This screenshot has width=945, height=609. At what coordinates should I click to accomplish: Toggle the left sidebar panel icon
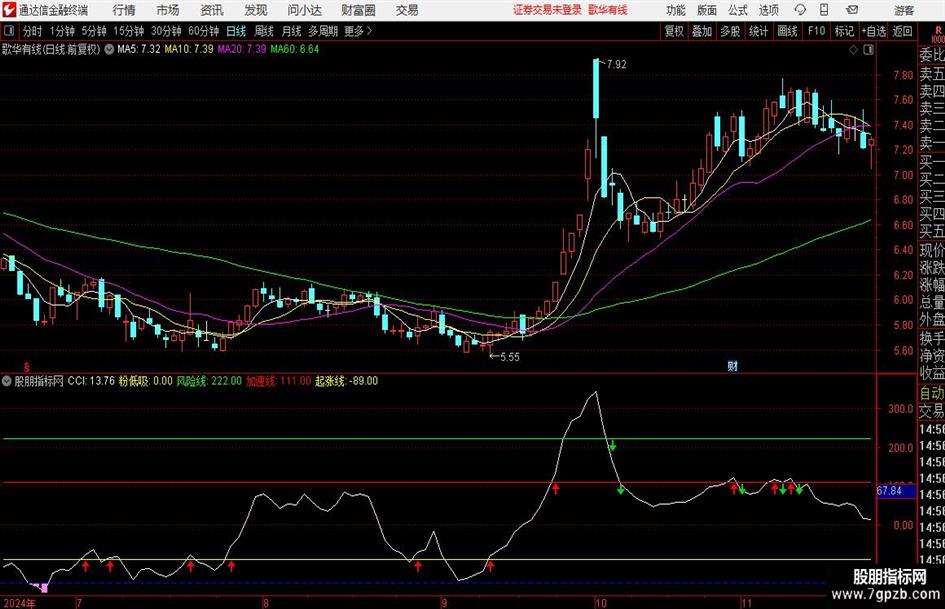tap(8, 31)
